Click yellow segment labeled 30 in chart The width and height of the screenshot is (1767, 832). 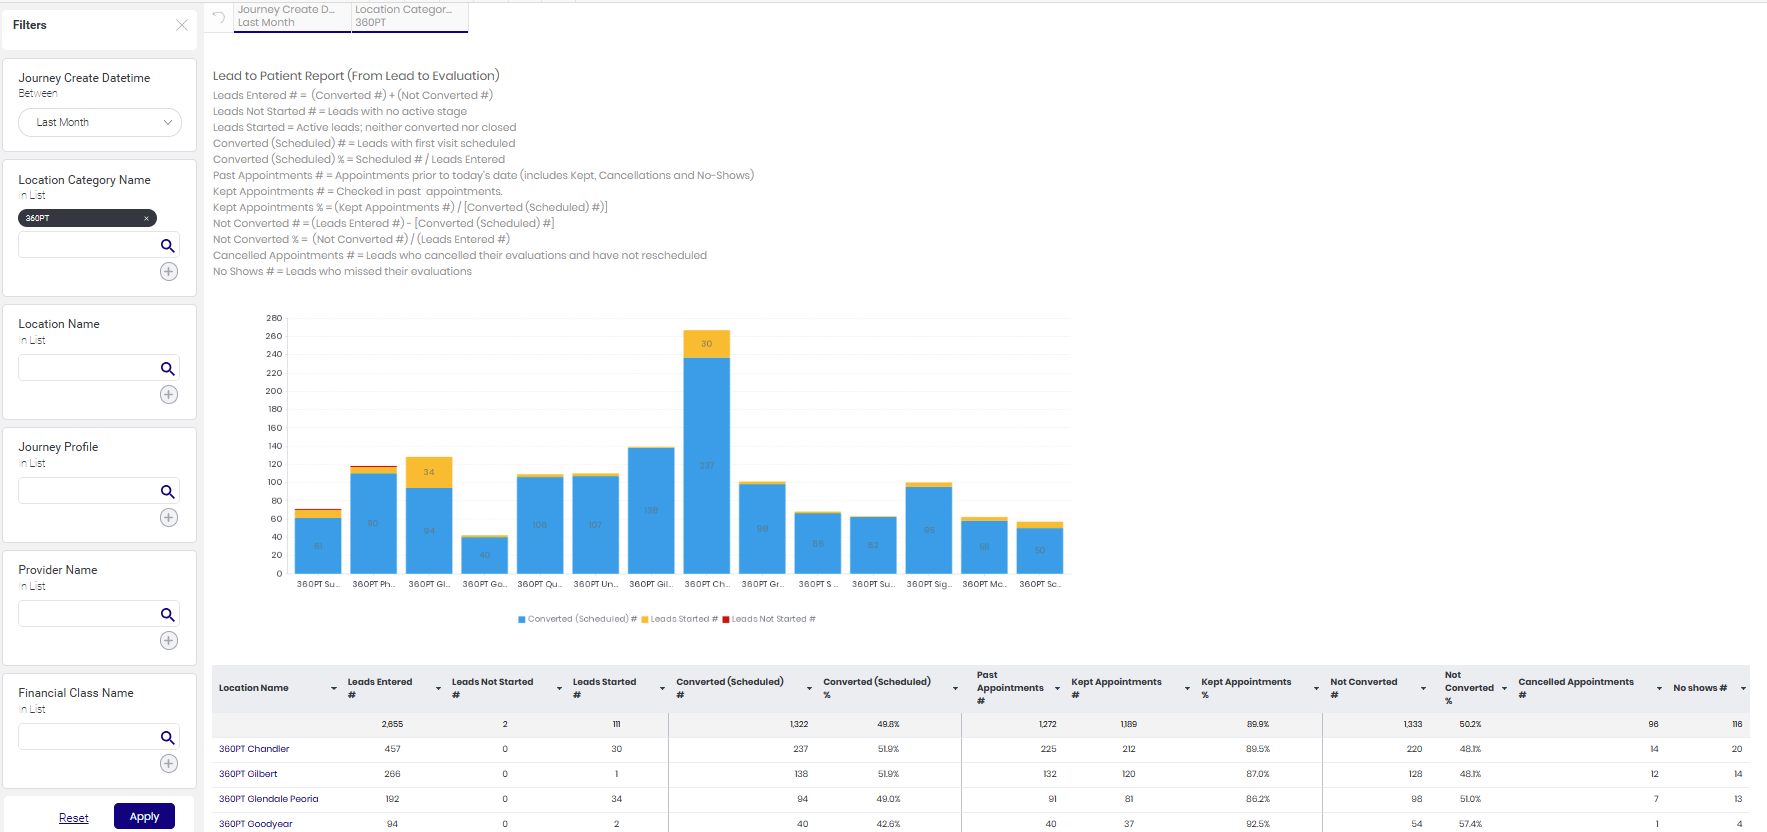[707, 343]
